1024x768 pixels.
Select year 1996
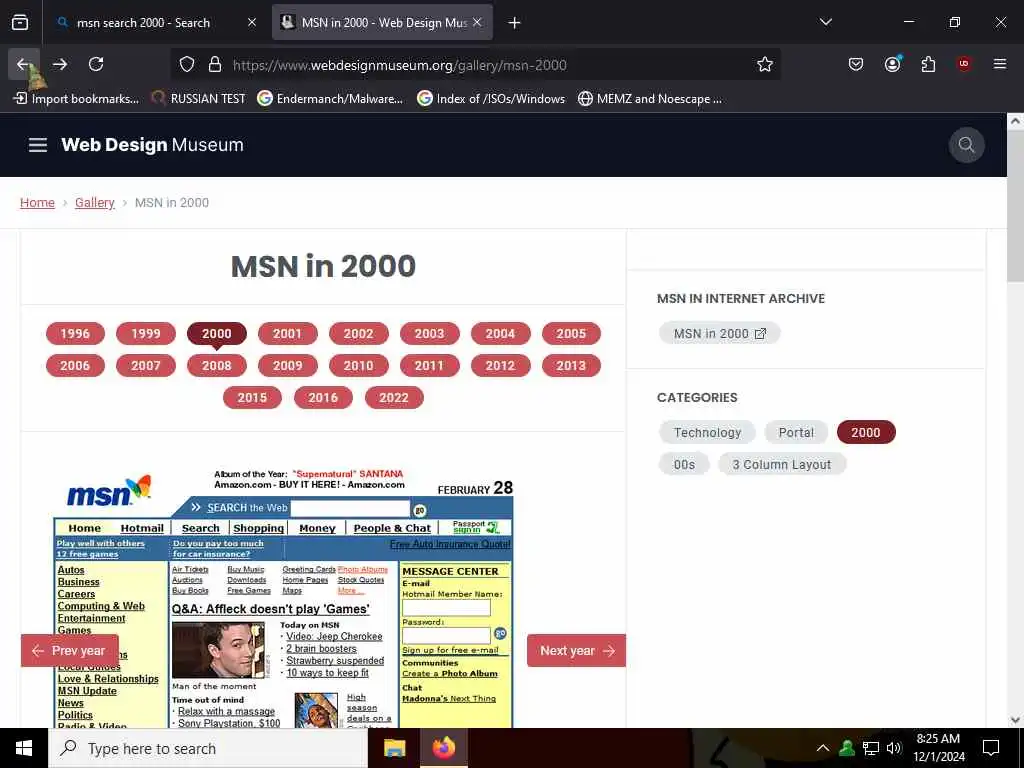(75, 334)
